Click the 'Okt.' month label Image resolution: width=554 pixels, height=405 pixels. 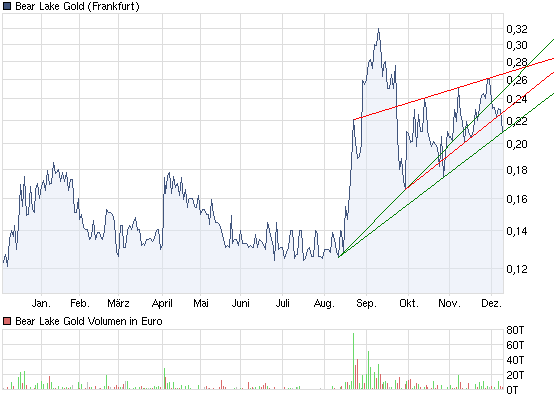[x=409, y=303]
